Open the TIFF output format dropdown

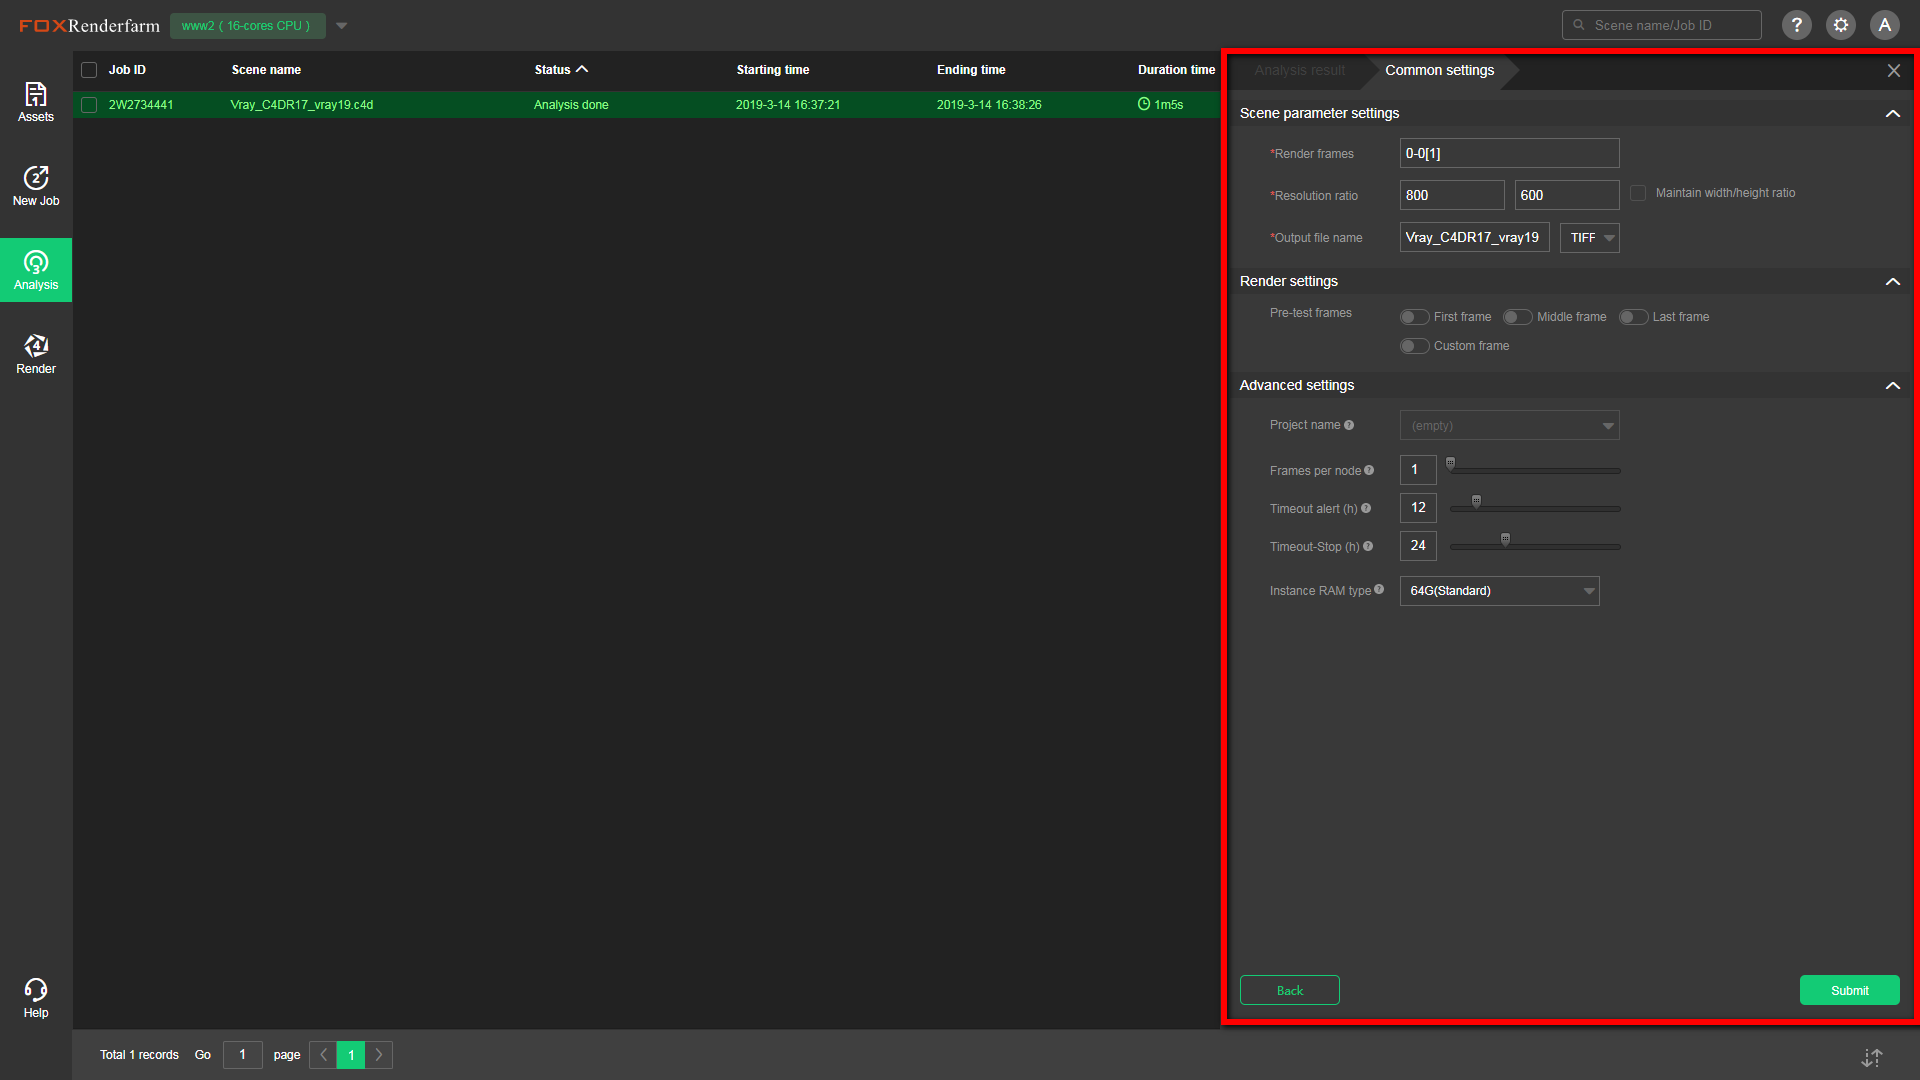(x=1589, y=238)
